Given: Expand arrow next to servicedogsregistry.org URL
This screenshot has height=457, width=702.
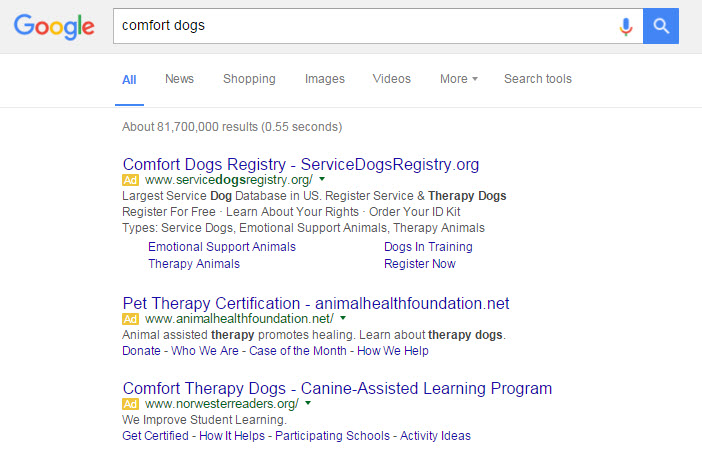Looking at the screenshot, I should (322, 179).
